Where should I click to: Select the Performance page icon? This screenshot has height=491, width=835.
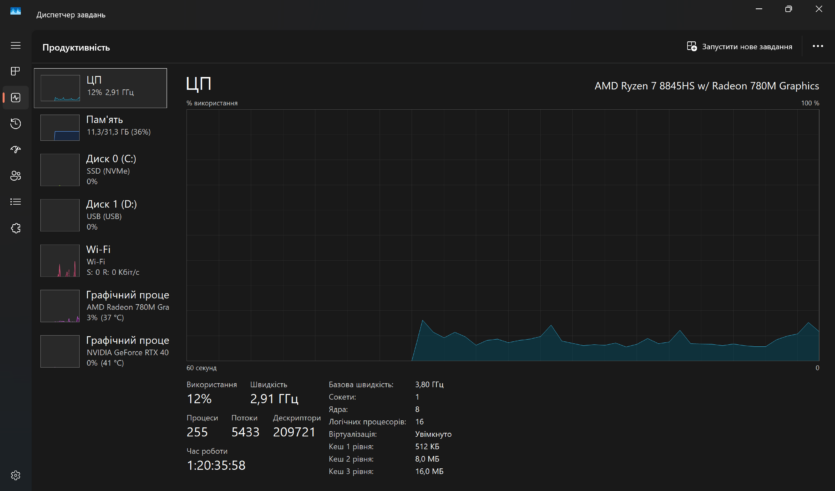[x=15, y=97]
